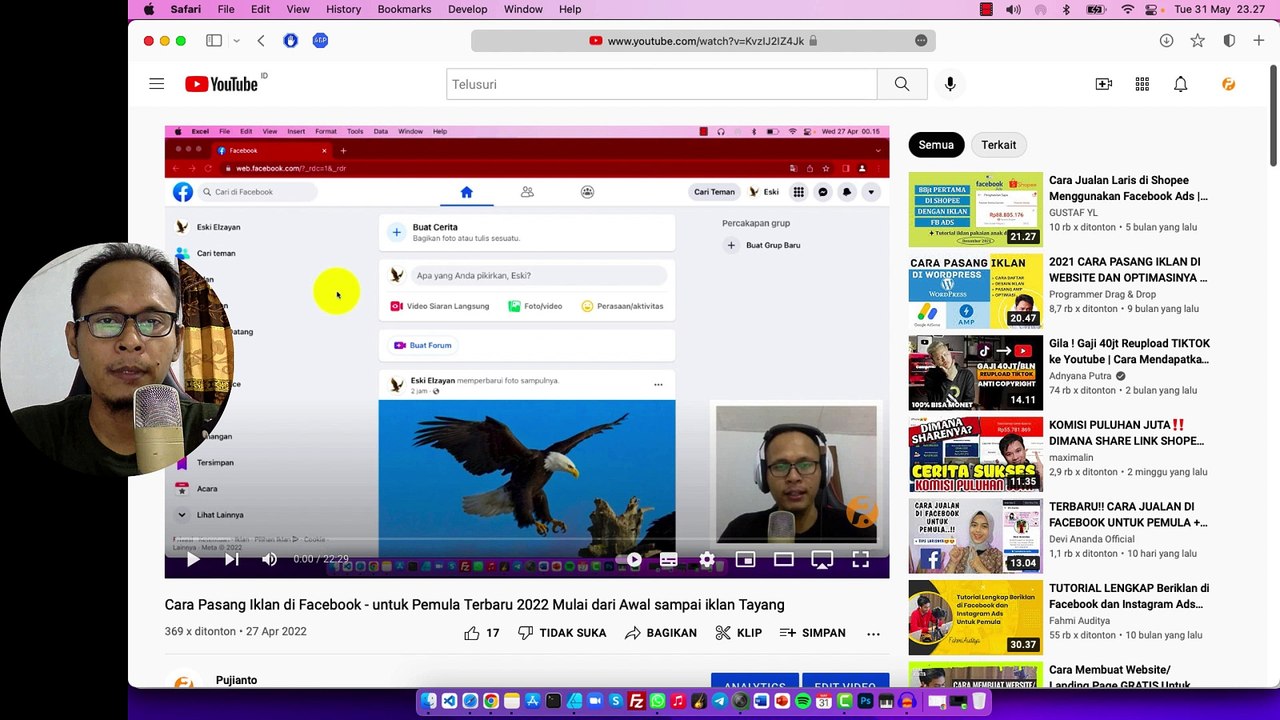Enter full screen on the video player
This screenshot has width=1280, height=720.
[860, 560]
